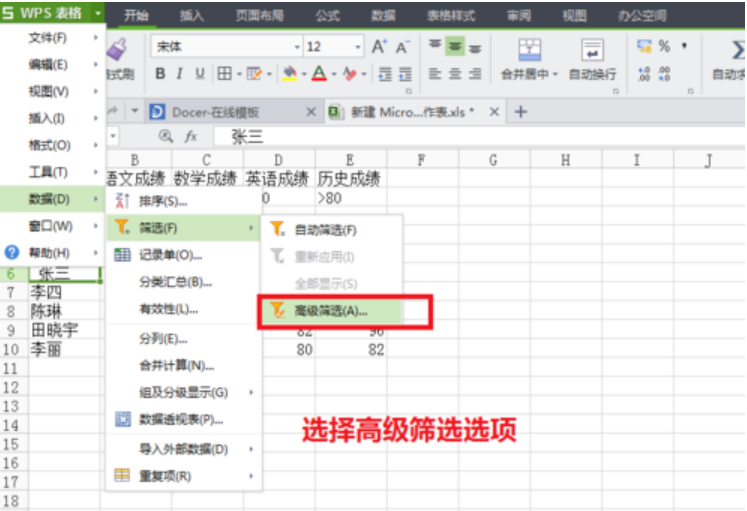Expand the WPS 表格 application menu arrow
This screenshot has width=747, height=511.
pos(97,14)
